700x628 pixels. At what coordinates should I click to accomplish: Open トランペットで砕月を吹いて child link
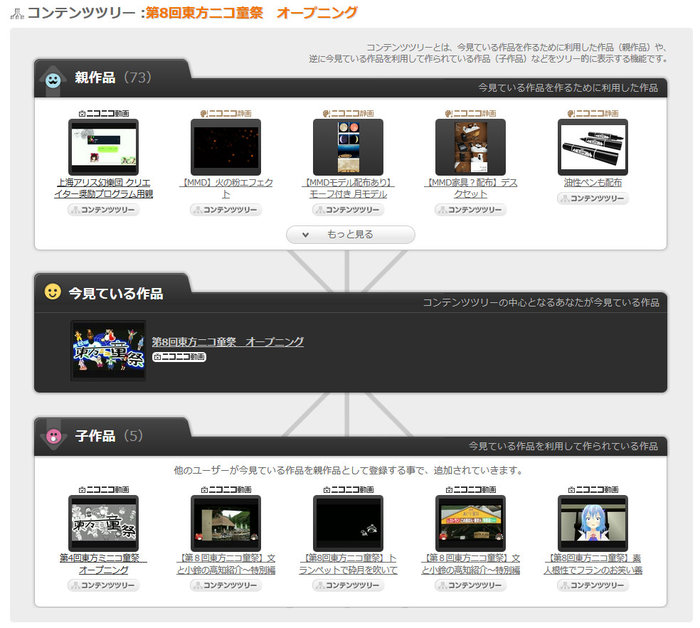click(x=348, y=564)
